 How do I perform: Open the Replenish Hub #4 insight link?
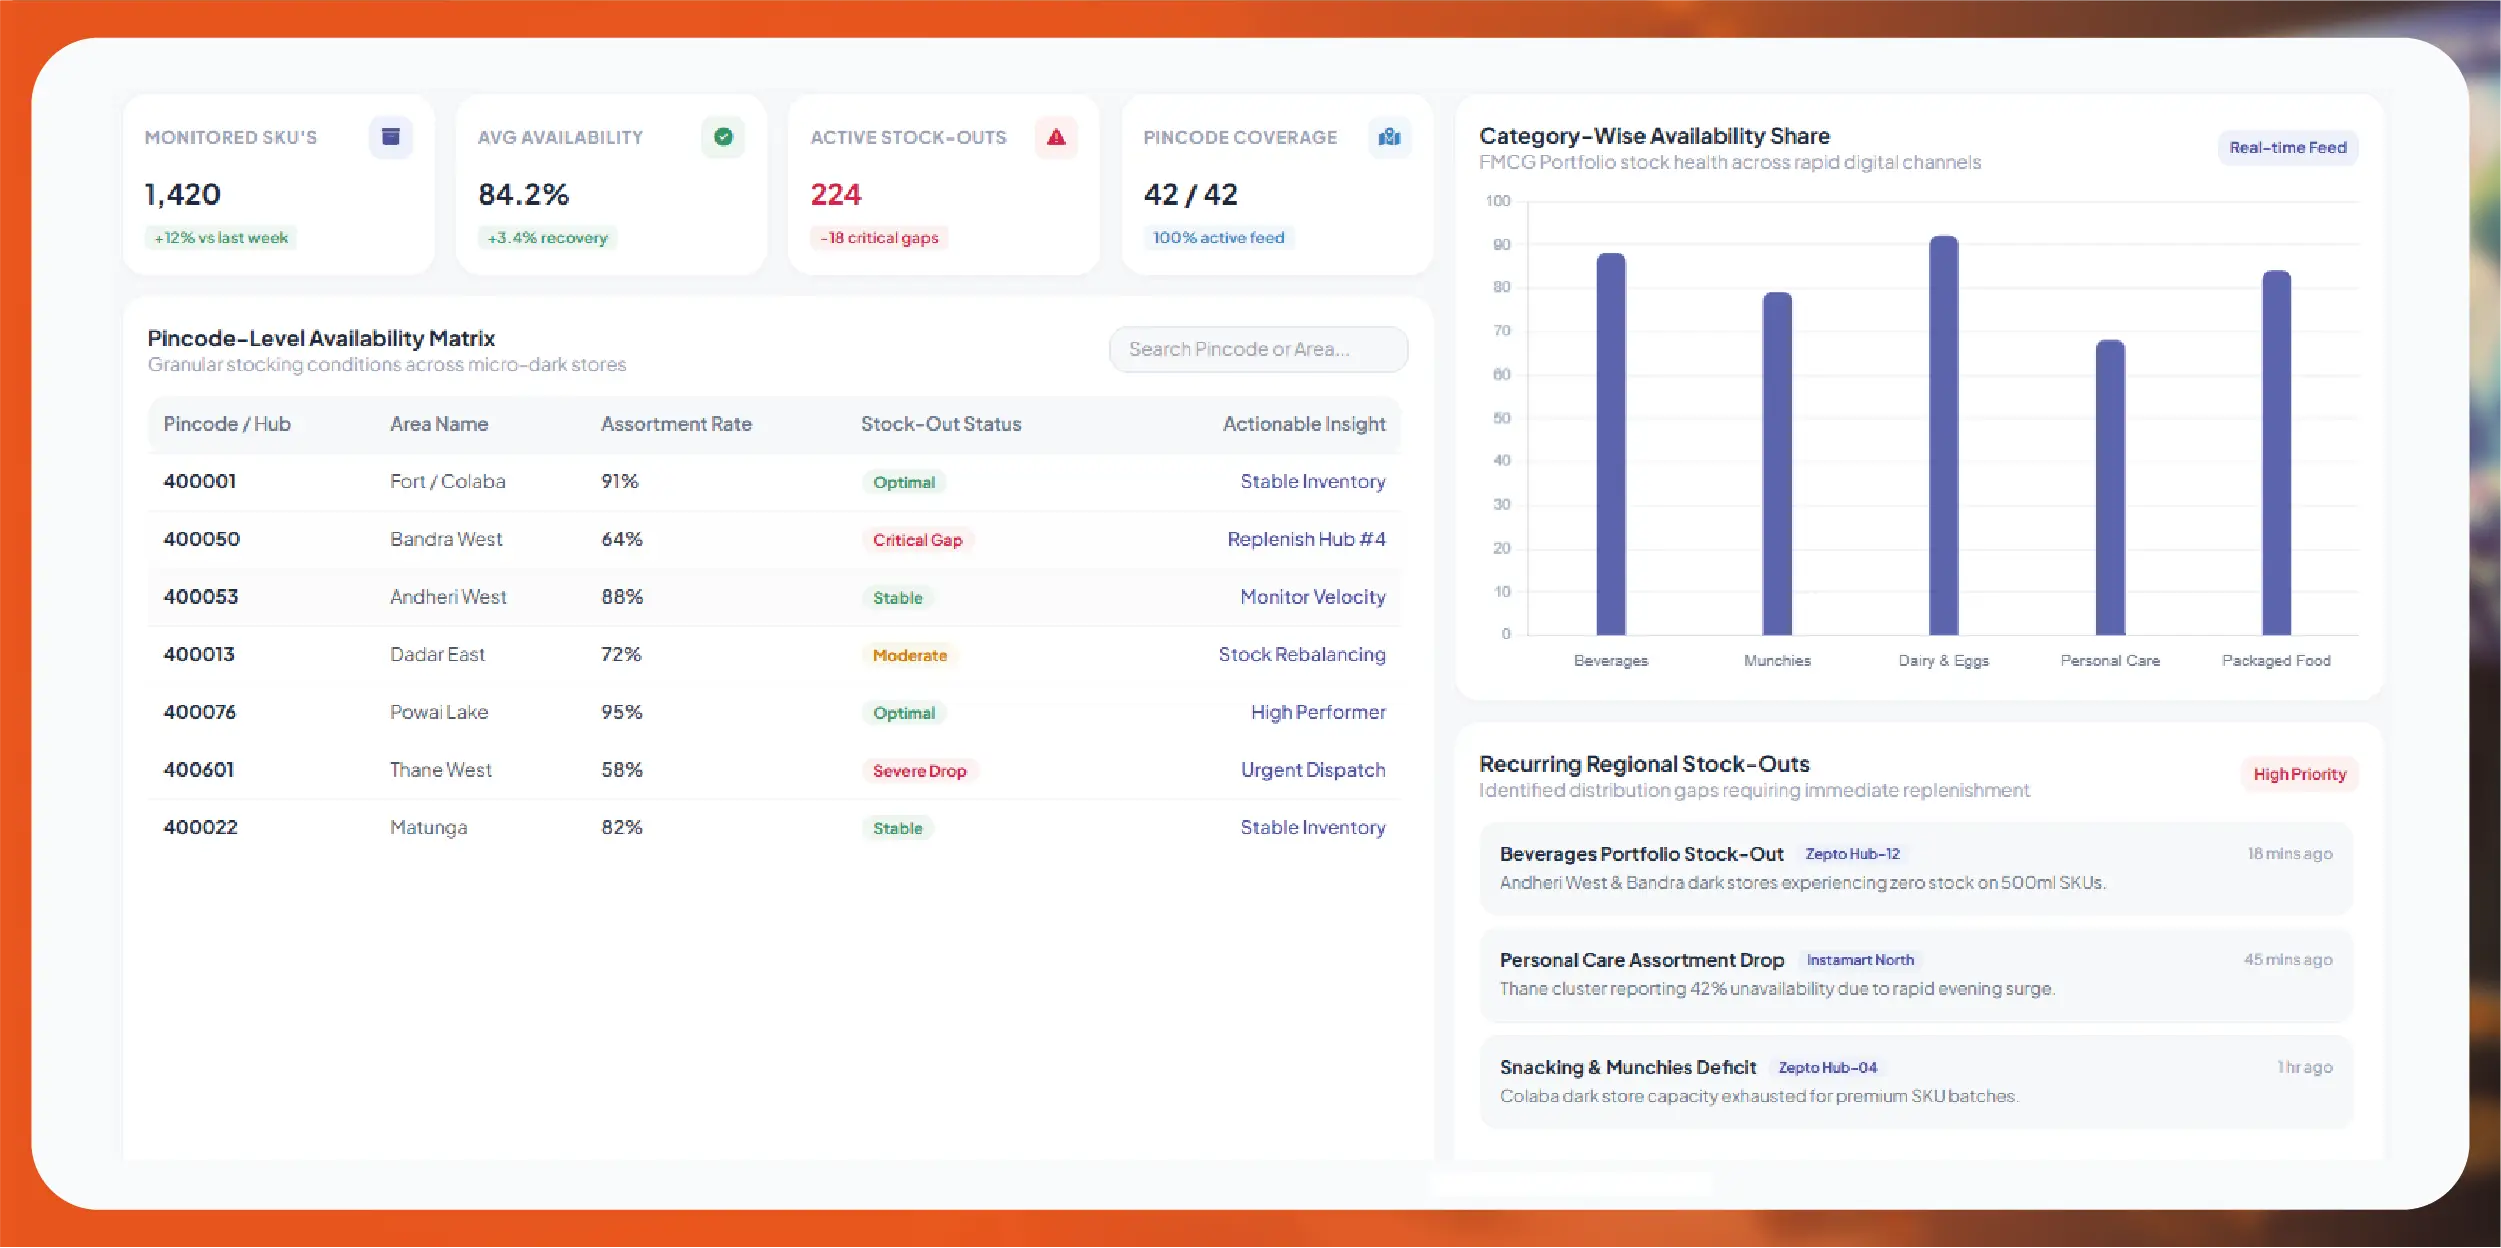1306,539
